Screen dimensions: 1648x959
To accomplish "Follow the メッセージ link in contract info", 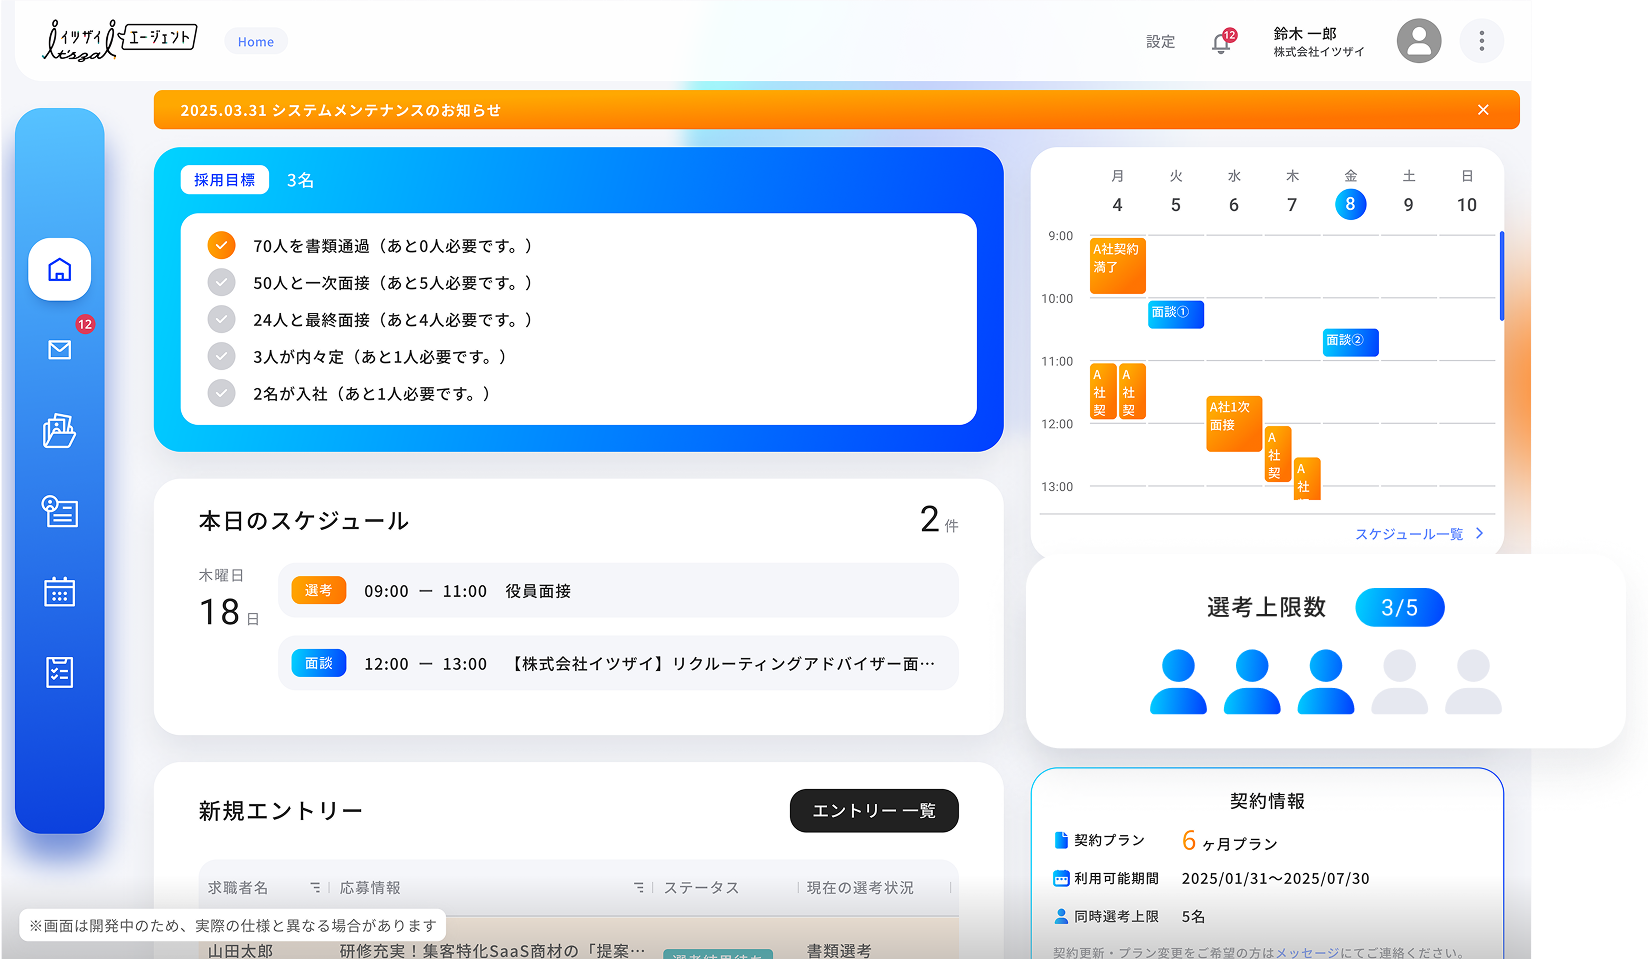I will (1307, 952).
